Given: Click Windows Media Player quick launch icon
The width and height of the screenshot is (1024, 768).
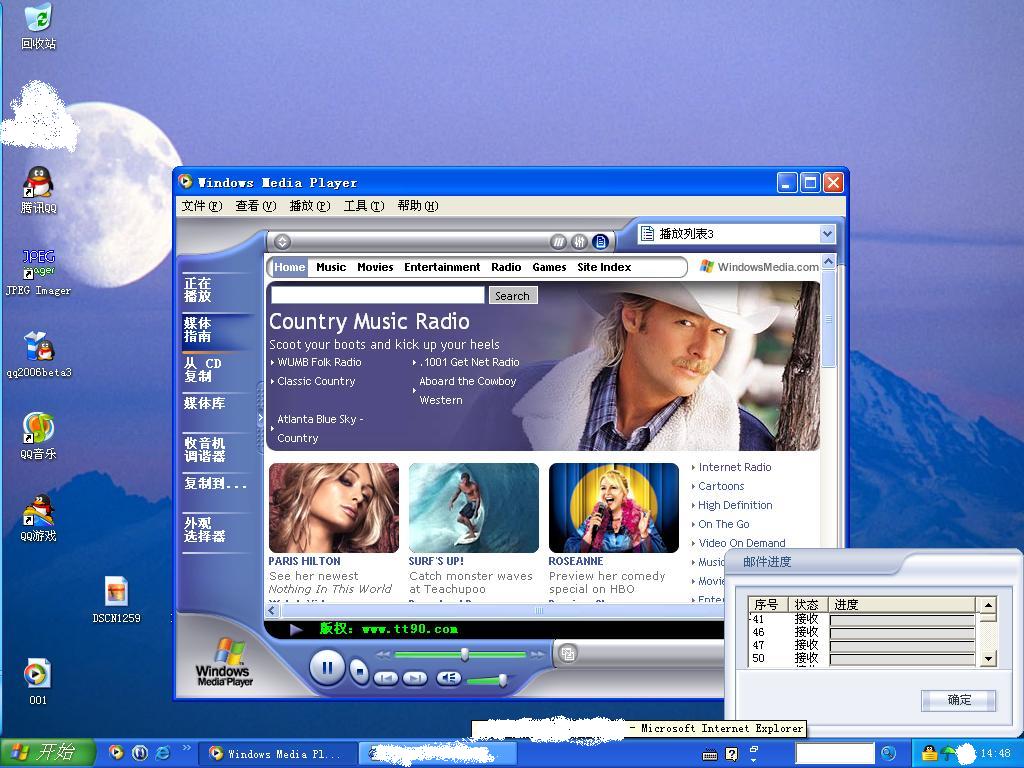Looking at the screenshot, I should (x=116, y=753).
